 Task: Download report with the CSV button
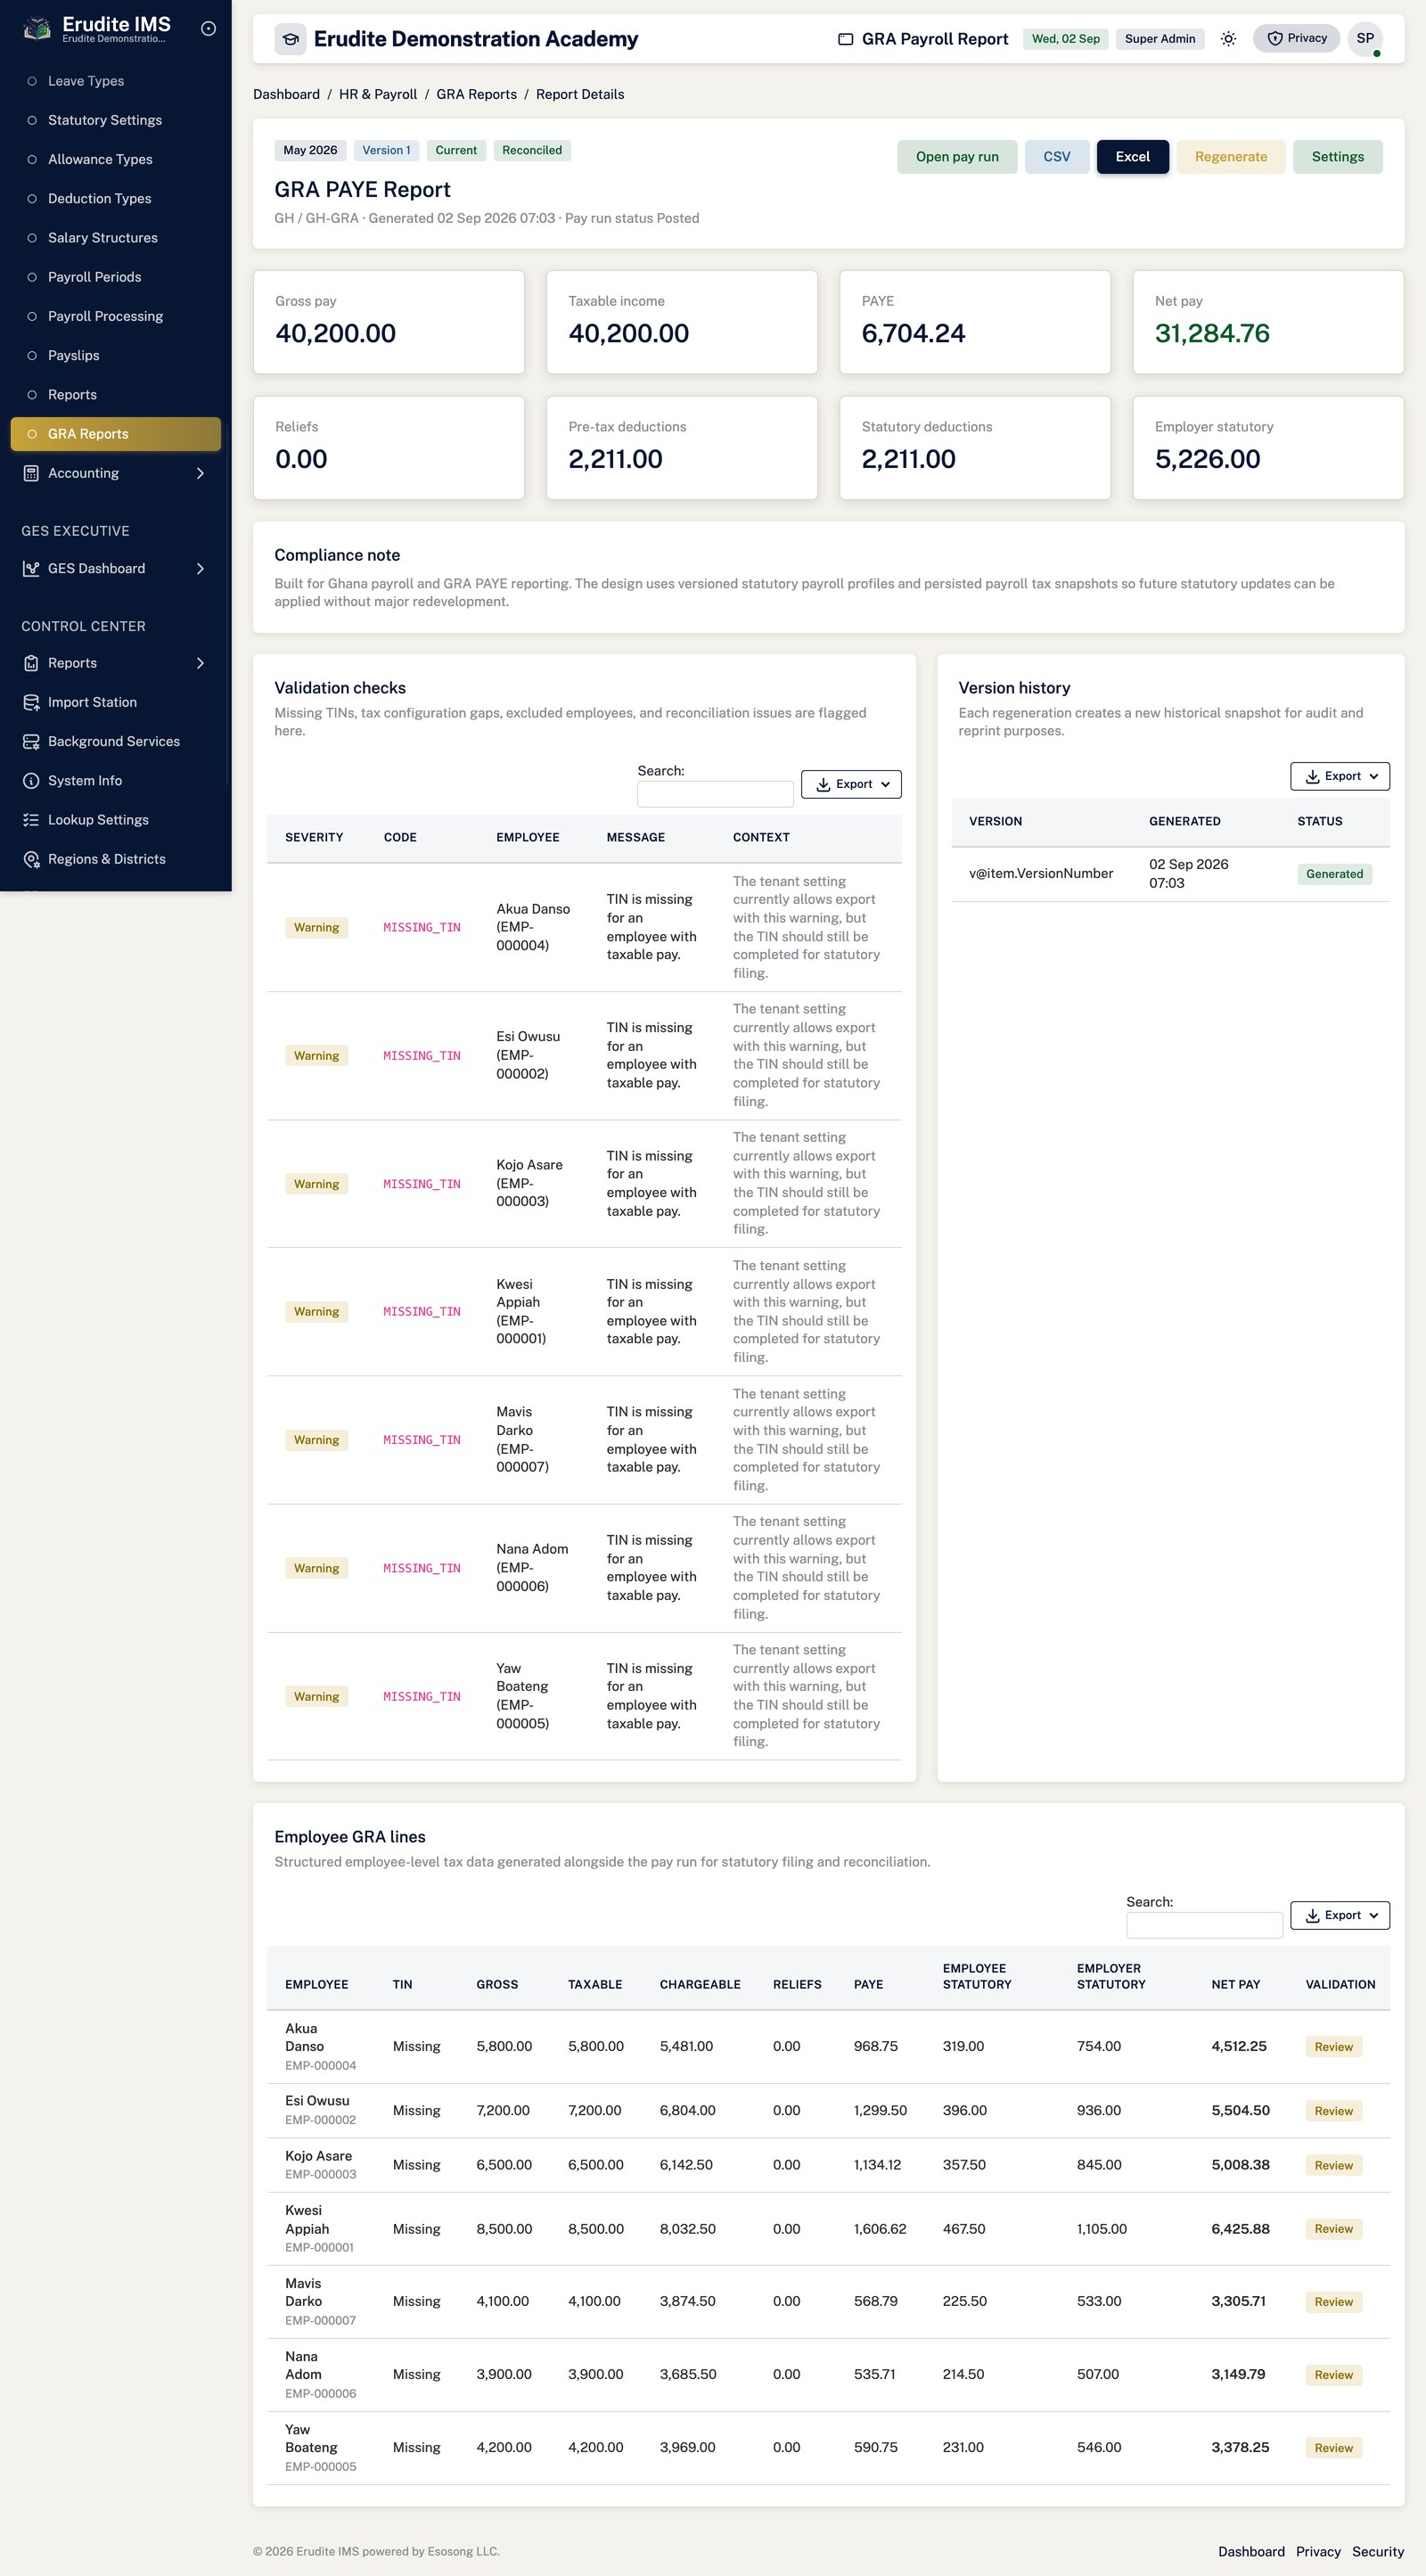tap(1057, 157)
